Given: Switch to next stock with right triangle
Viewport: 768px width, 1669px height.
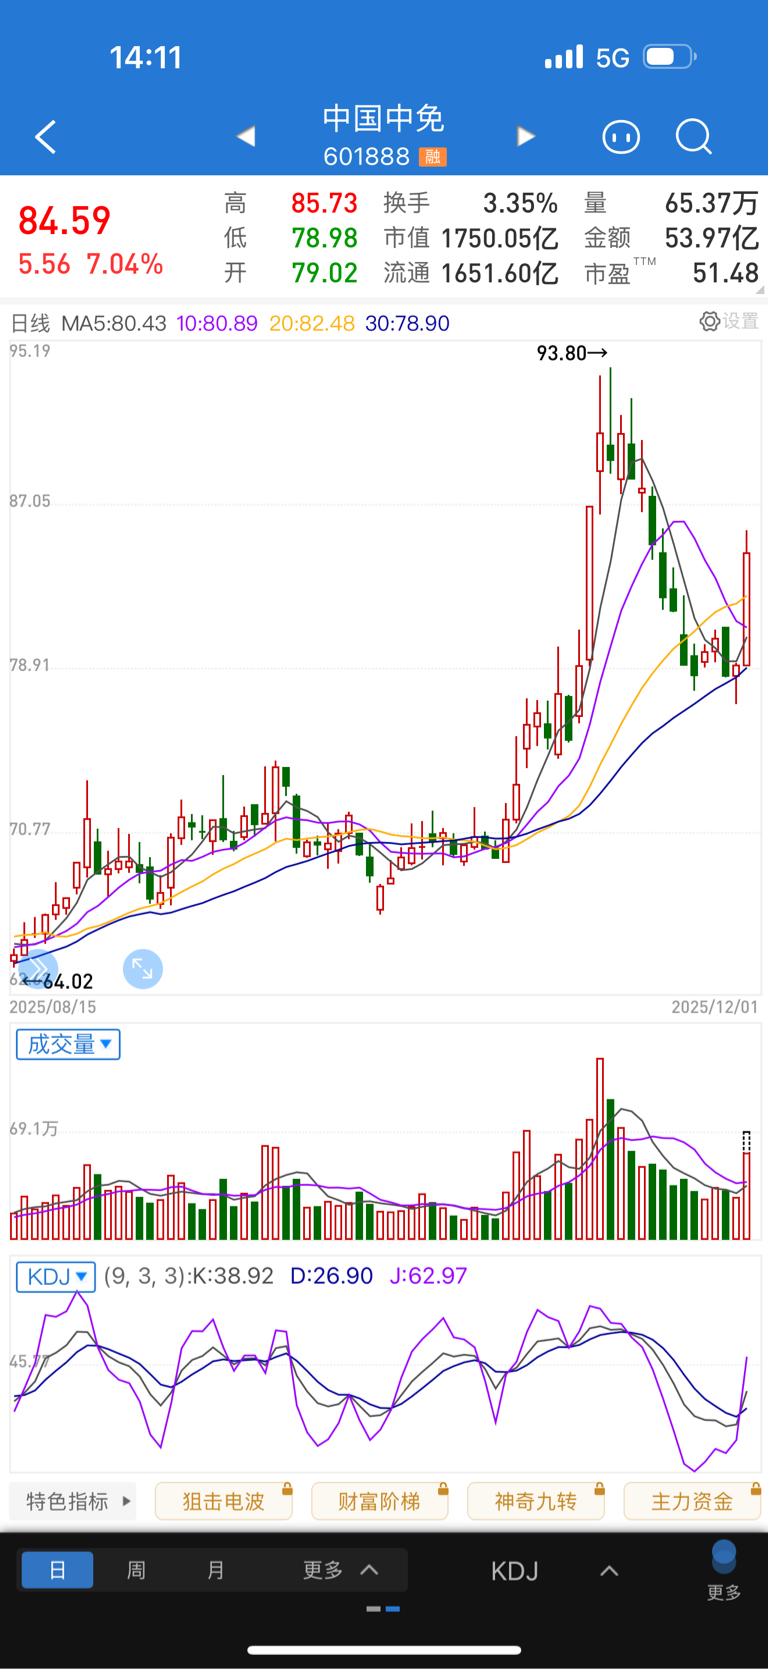Looking at the screenshot, I should tap(525, 136).
